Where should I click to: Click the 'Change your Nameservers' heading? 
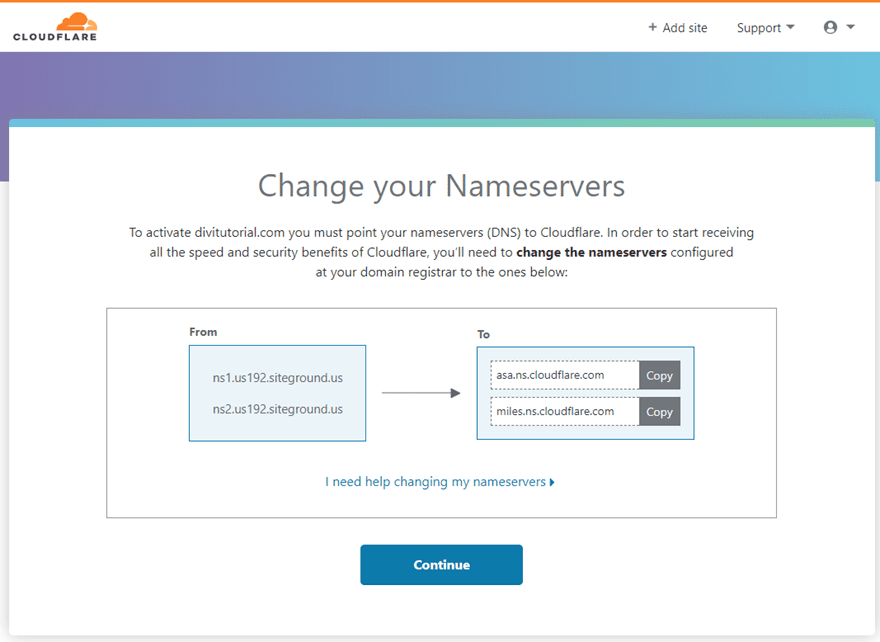[x=441, y=186]
